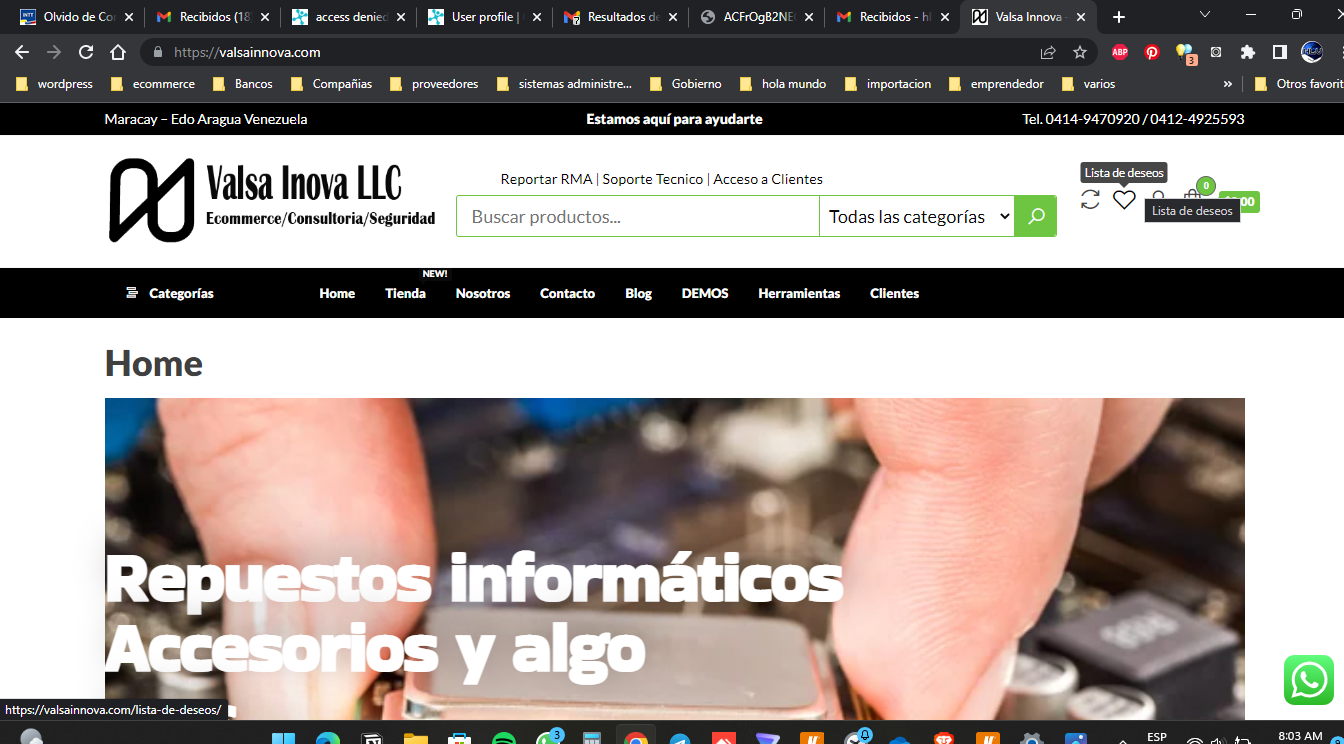Open the proveedores bookmarks folder
This screenshot has height=744, width=1344.
click(x=434, y=84)
